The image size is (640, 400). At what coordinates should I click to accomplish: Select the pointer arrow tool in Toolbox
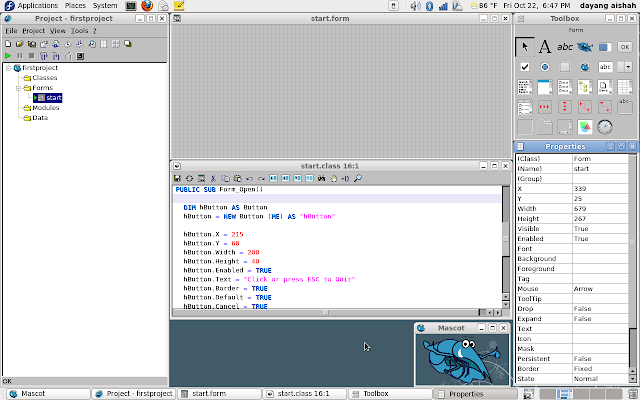(525, 46)
